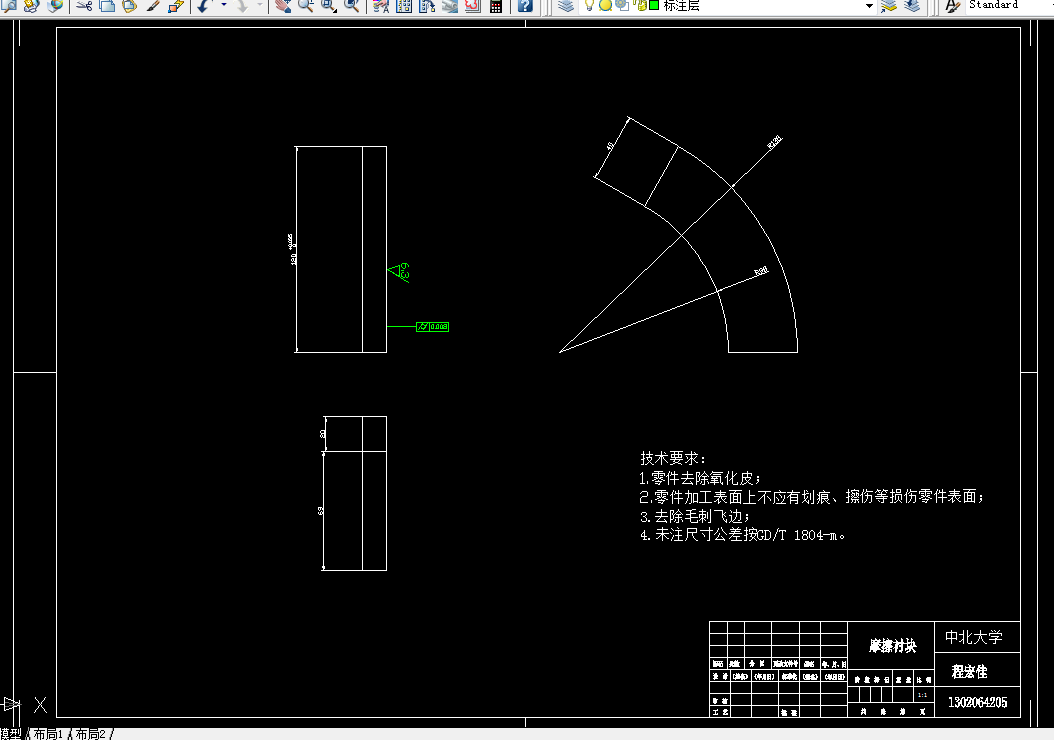1054x740 pixels.
Task: Select the 63 vertical dimension text
Action: [x=321, y=511]
